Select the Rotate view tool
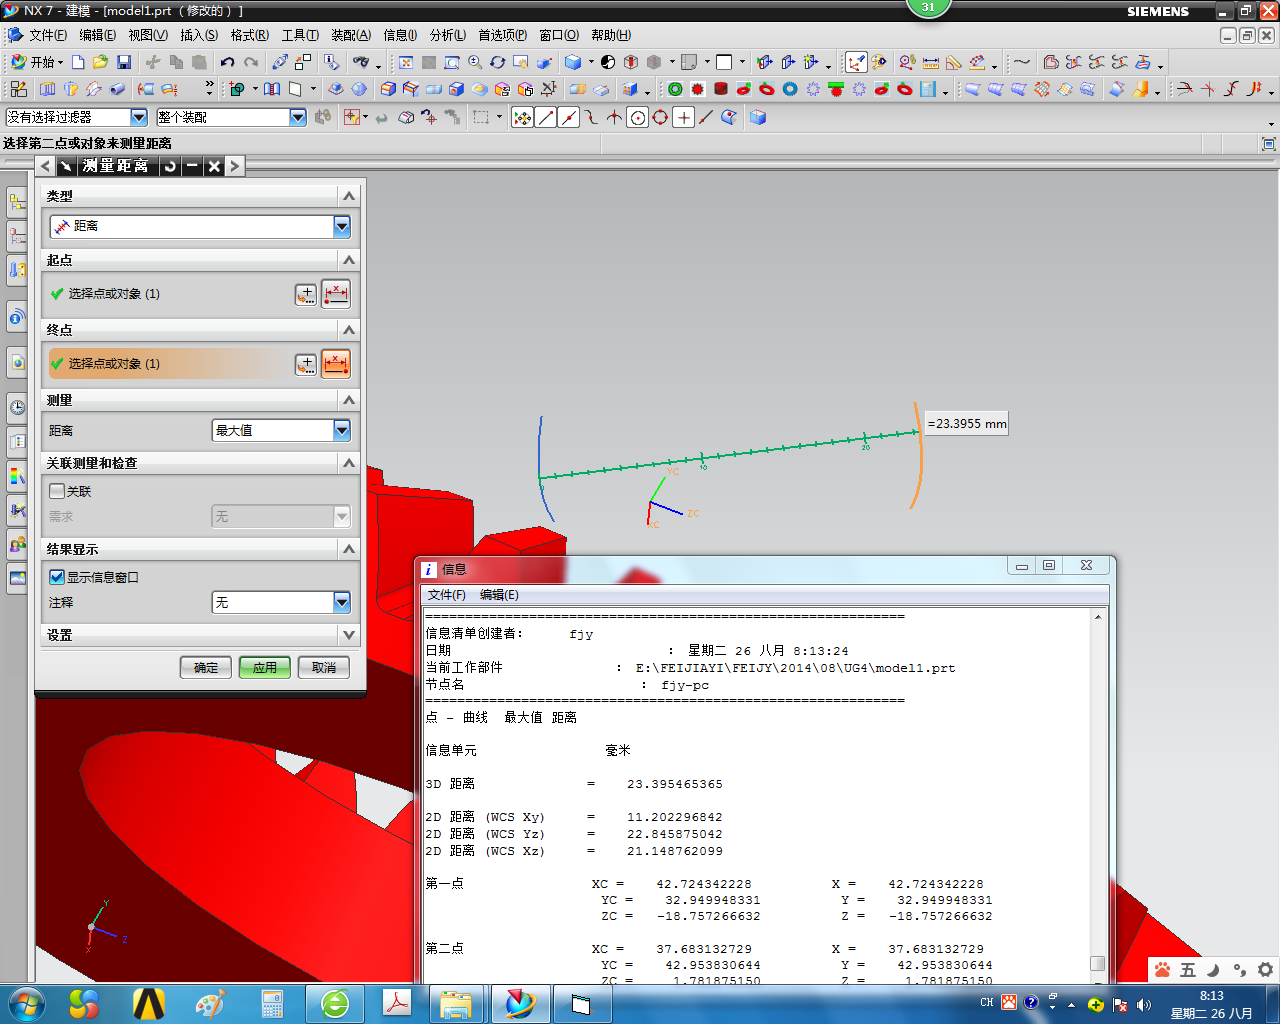This screenshot has width=1280, height=1024. point(497,62)
